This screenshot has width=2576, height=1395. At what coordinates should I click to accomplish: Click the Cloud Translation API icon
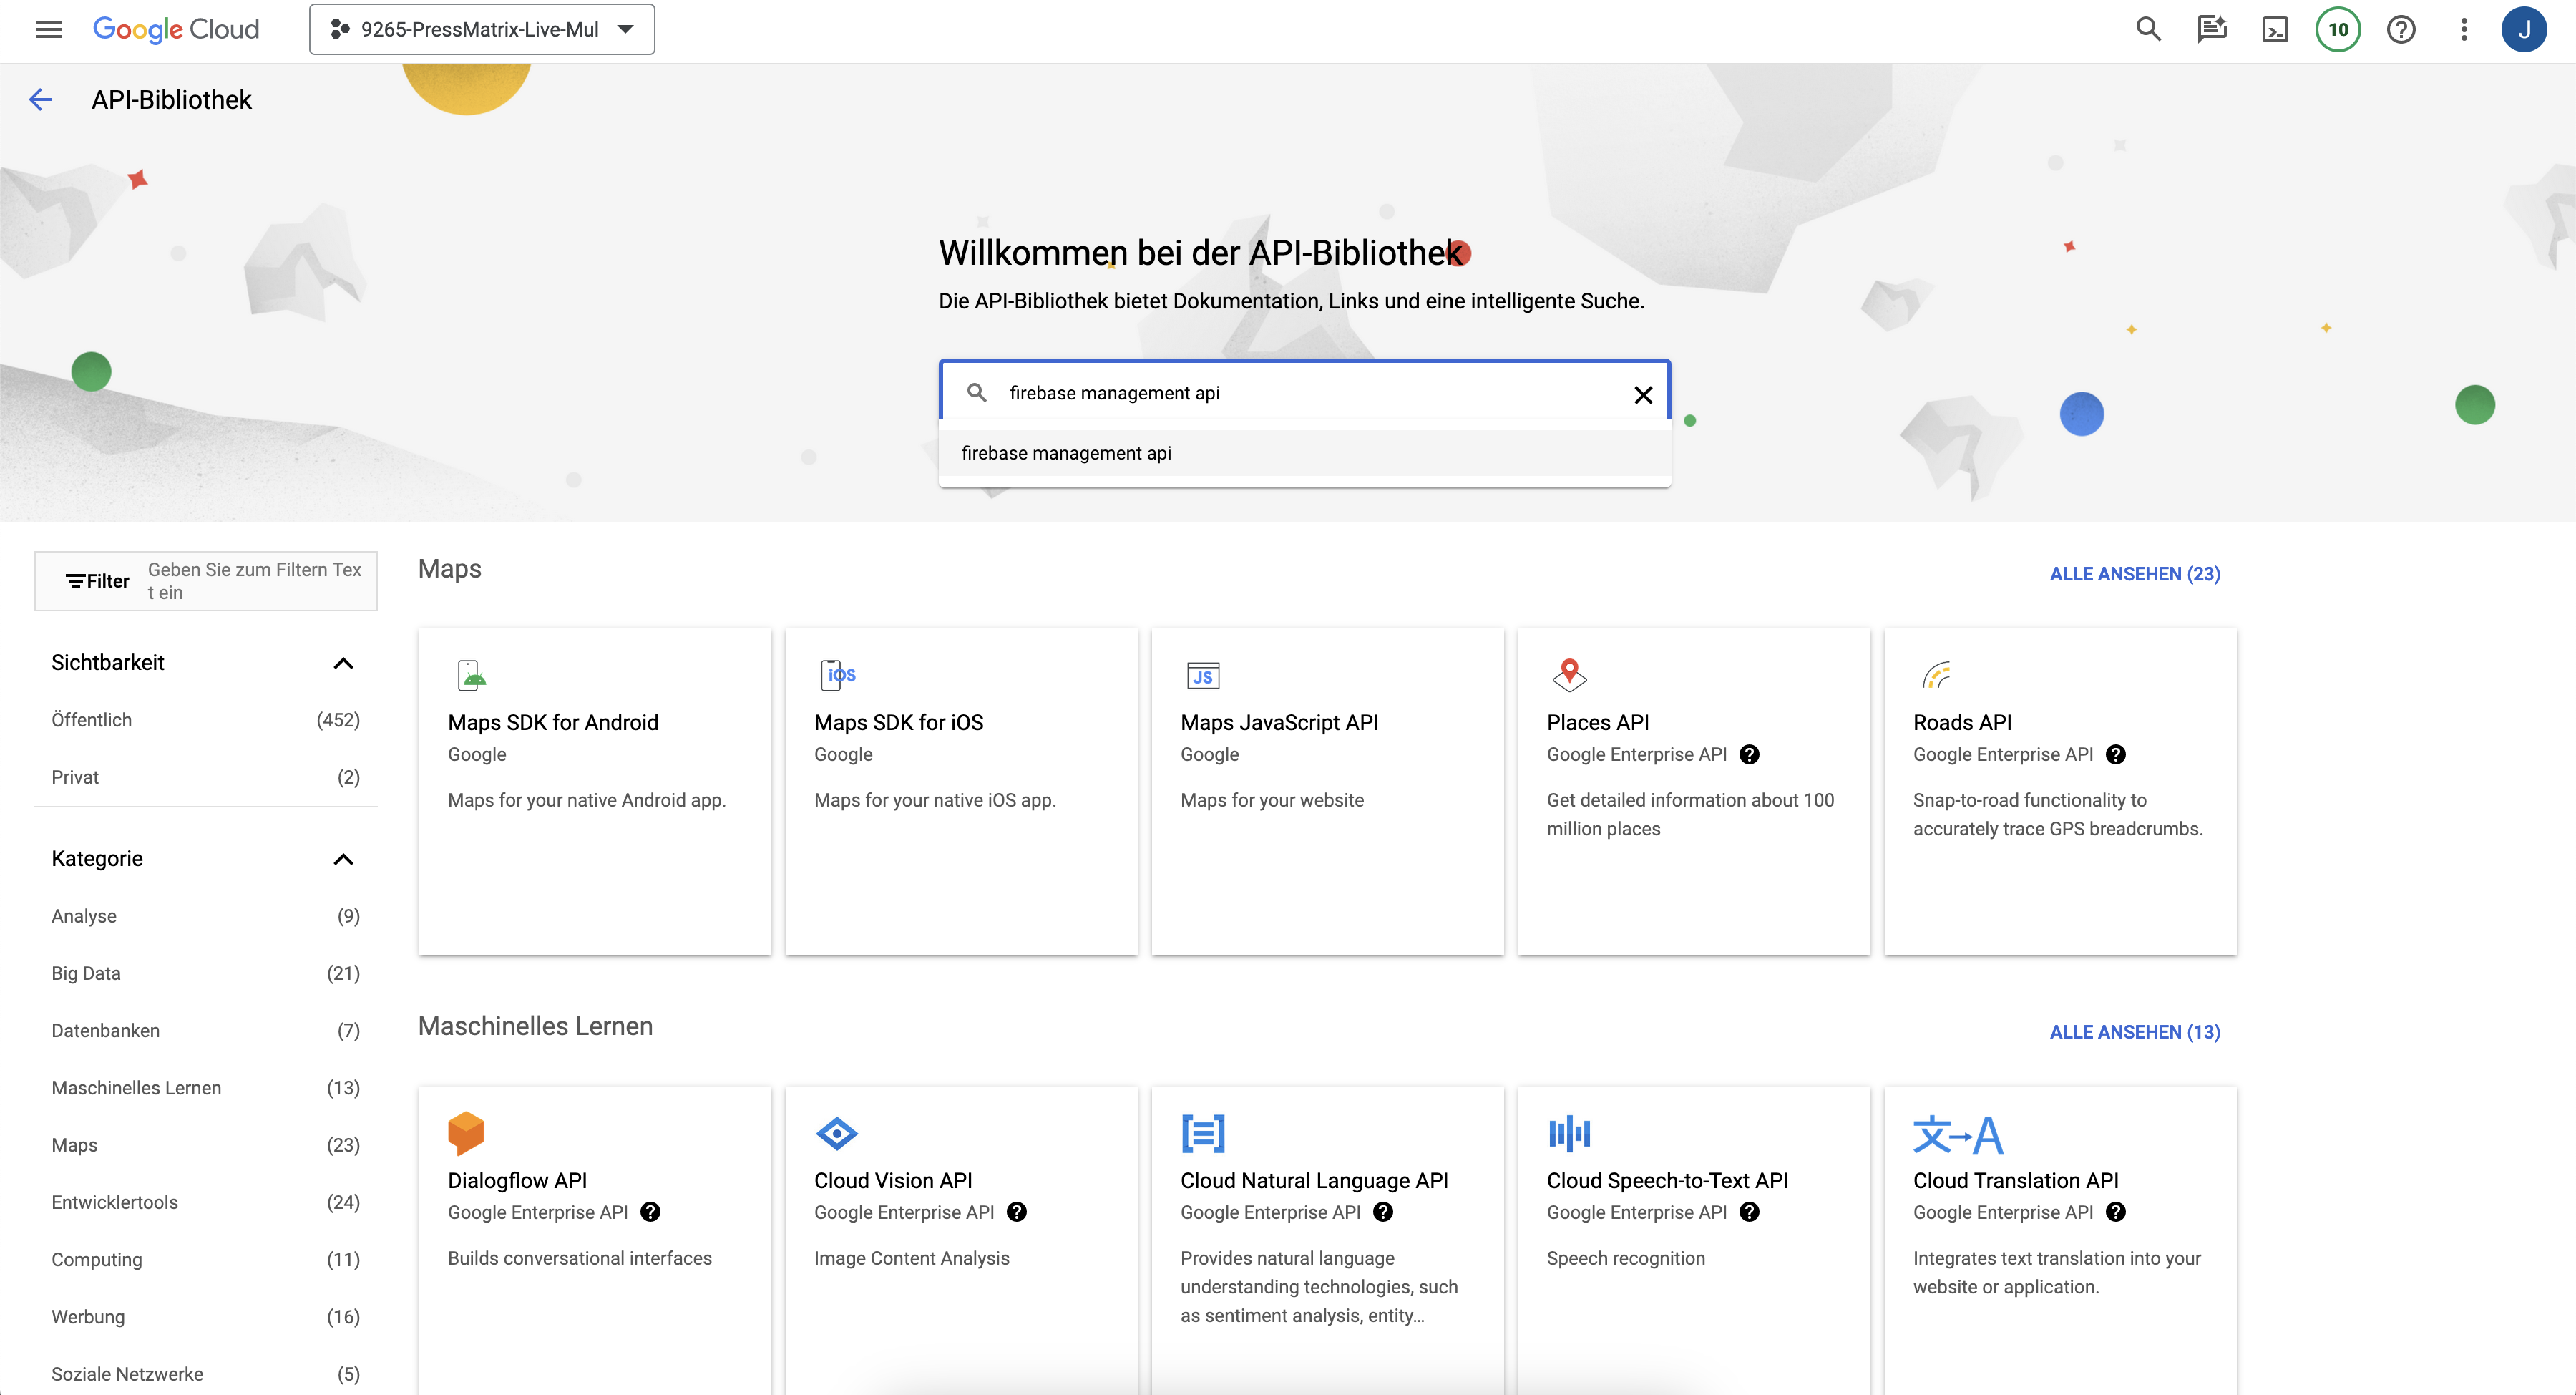coord(1957,1134)
